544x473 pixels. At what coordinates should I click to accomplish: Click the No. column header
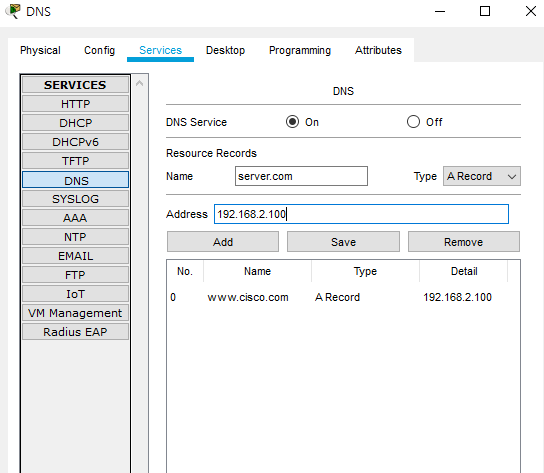coord(185,271)
